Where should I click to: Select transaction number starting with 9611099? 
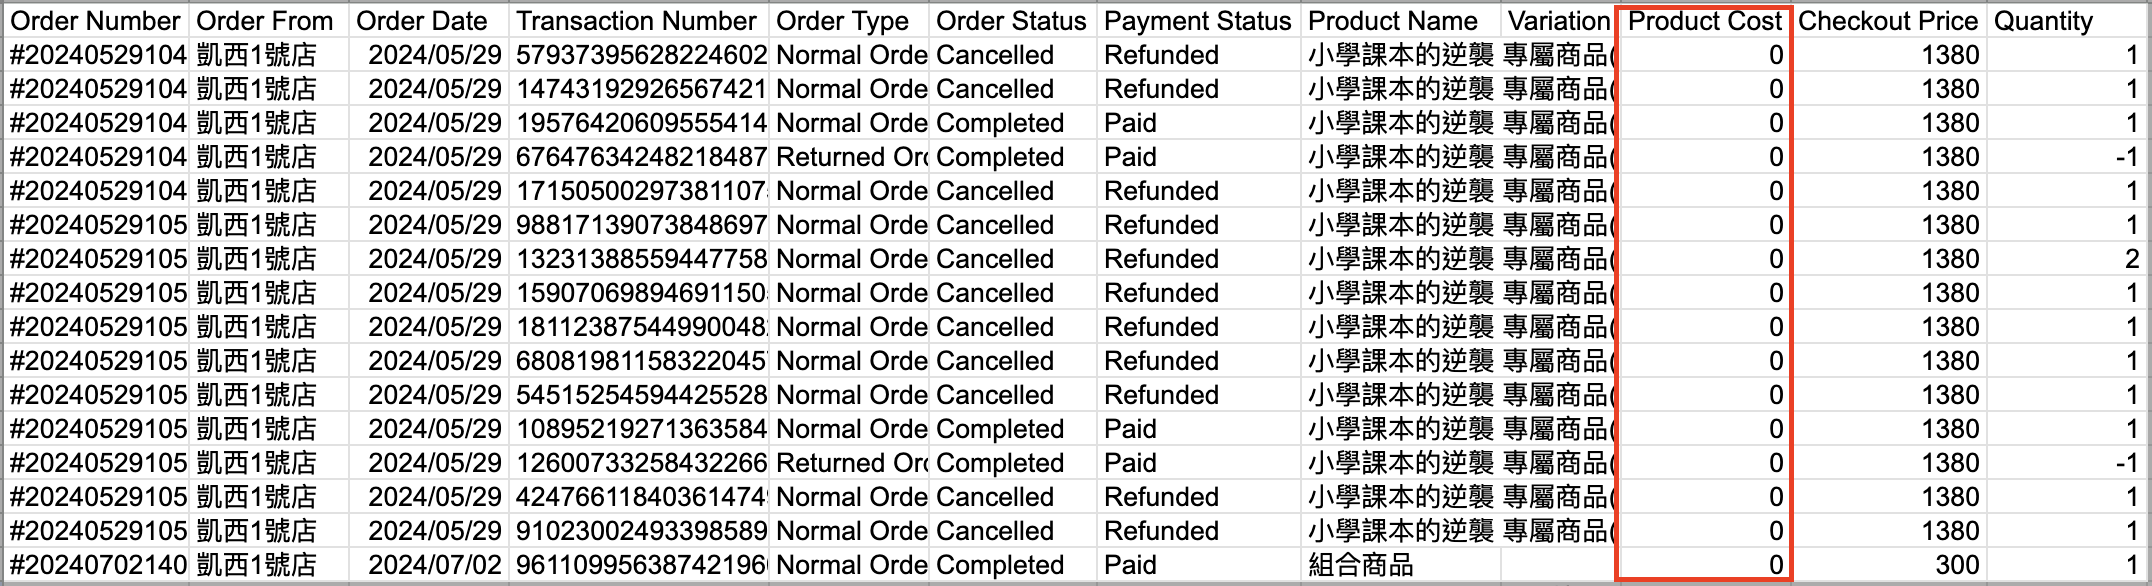coord(639,565)
